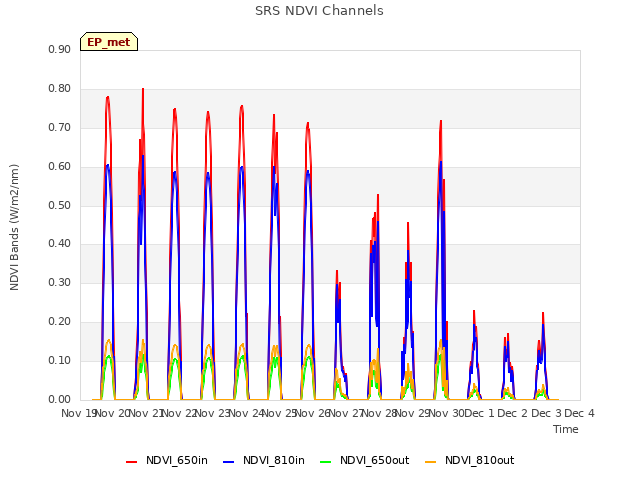640x480 pixels.
Task: Click the Dec 1 x-axis date label
Action: [x=480, y=413]
